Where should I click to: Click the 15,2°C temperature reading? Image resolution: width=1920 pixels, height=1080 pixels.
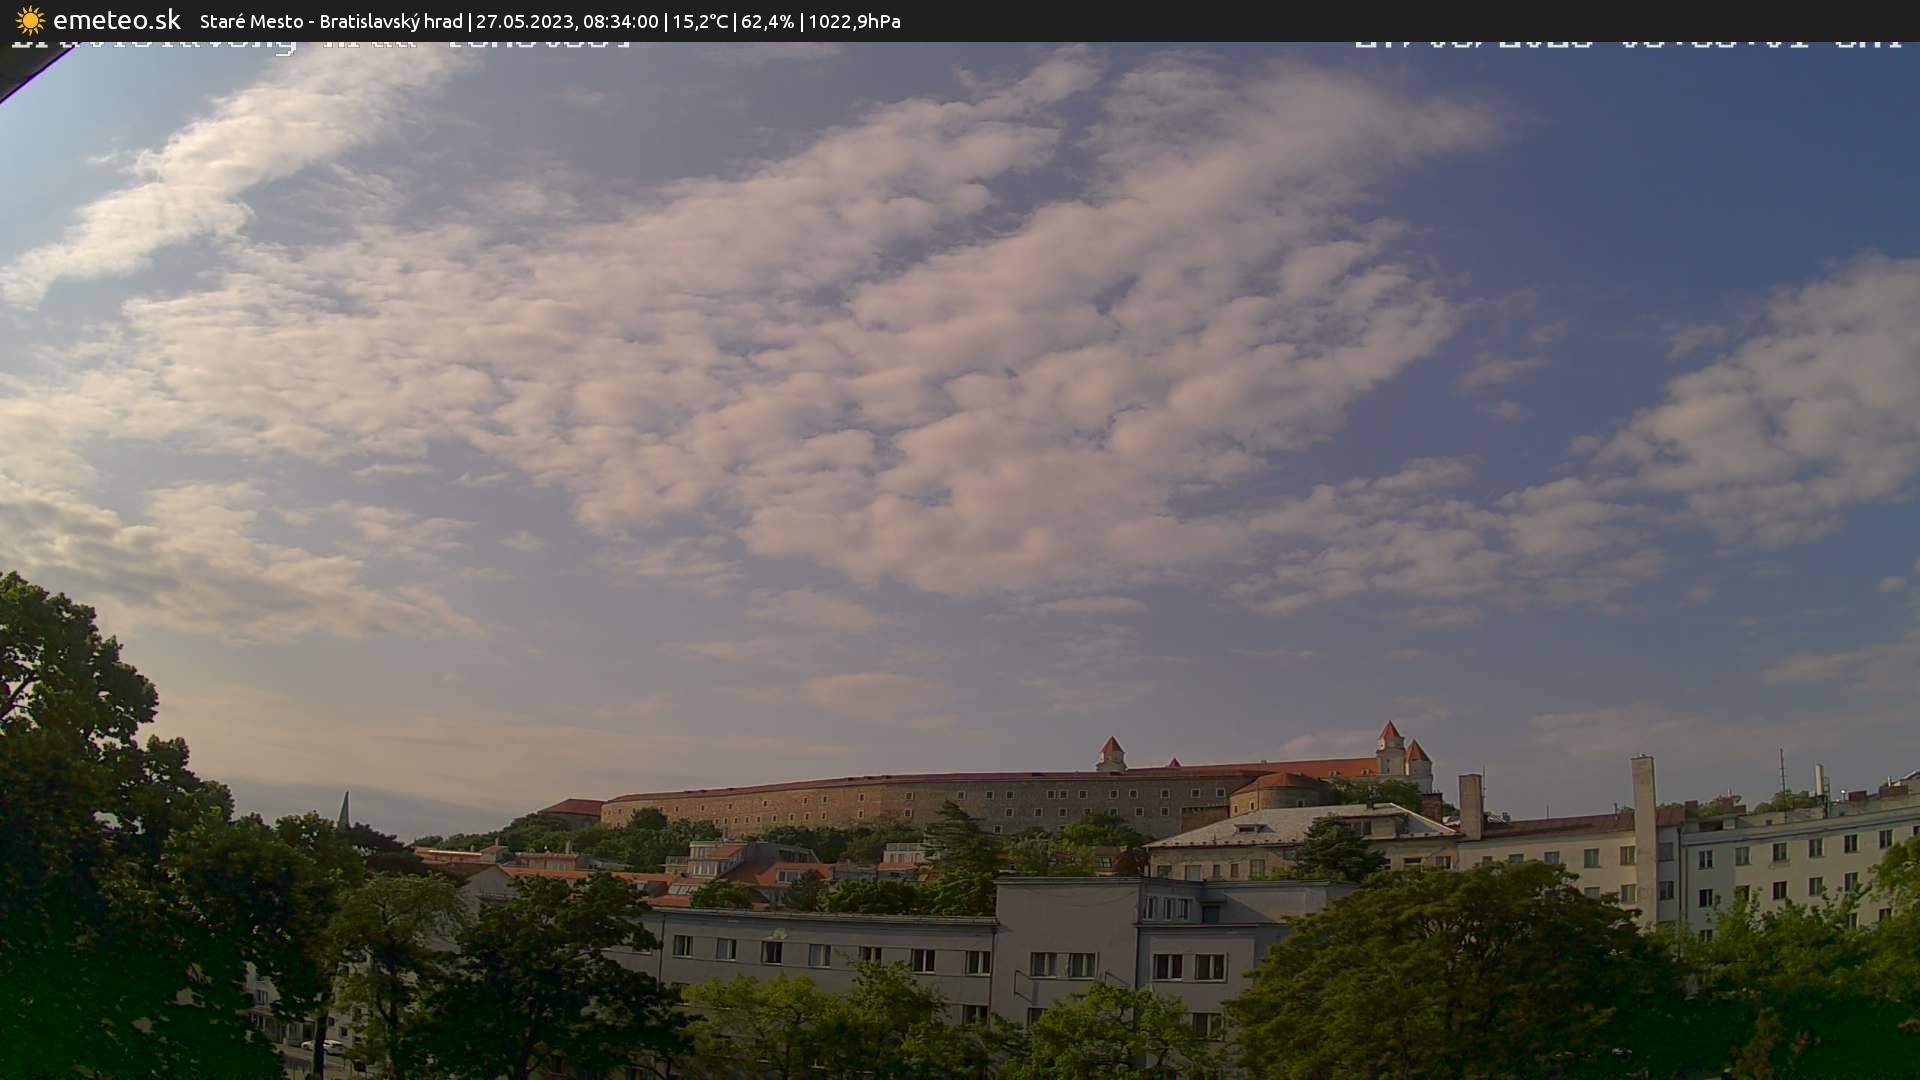700,21
